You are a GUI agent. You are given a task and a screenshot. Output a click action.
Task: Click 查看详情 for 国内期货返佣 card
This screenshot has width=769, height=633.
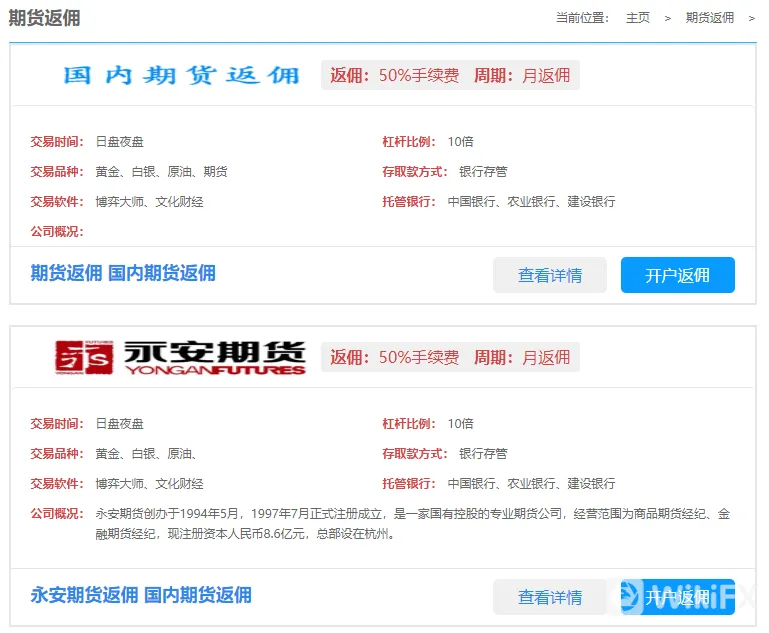coord(550,275)
